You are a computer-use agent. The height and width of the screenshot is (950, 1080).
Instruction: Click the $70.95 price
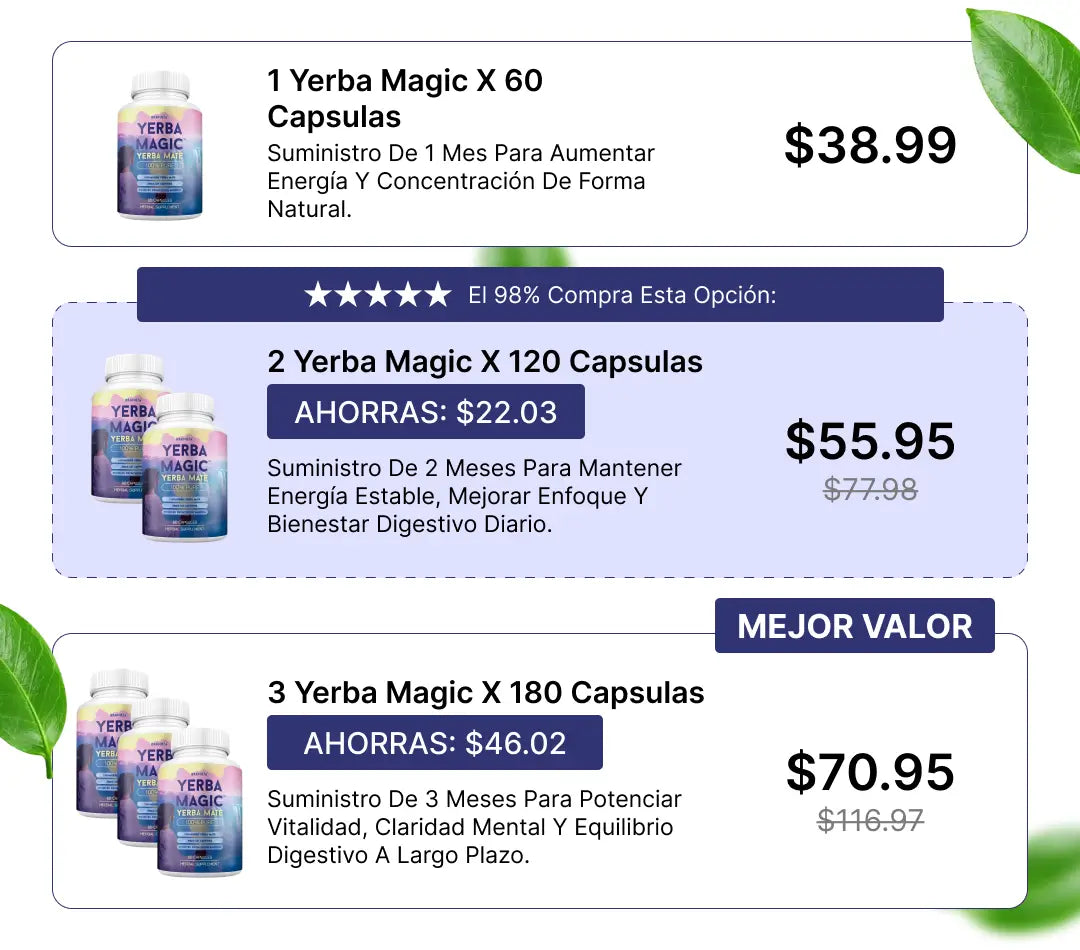click(x=871, y=772)
